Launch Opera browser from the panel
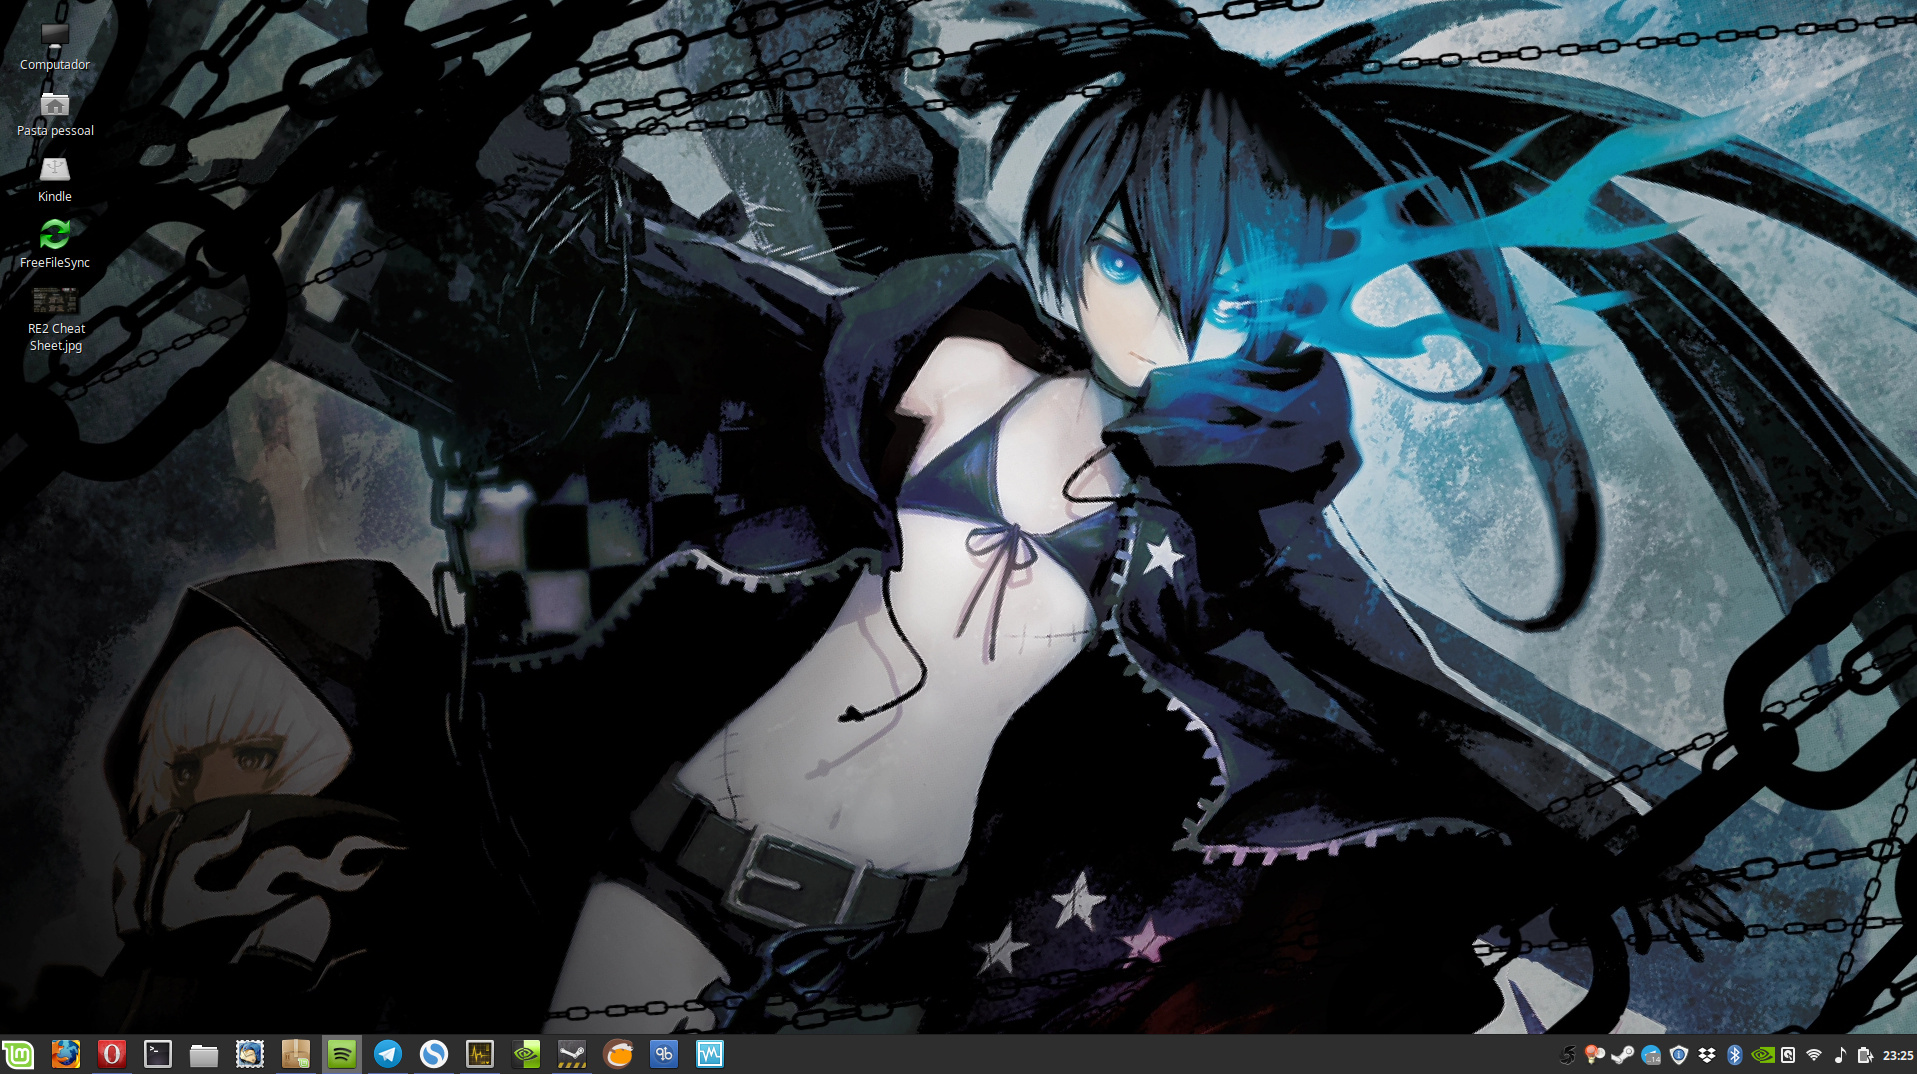 tap(111, 1054)
